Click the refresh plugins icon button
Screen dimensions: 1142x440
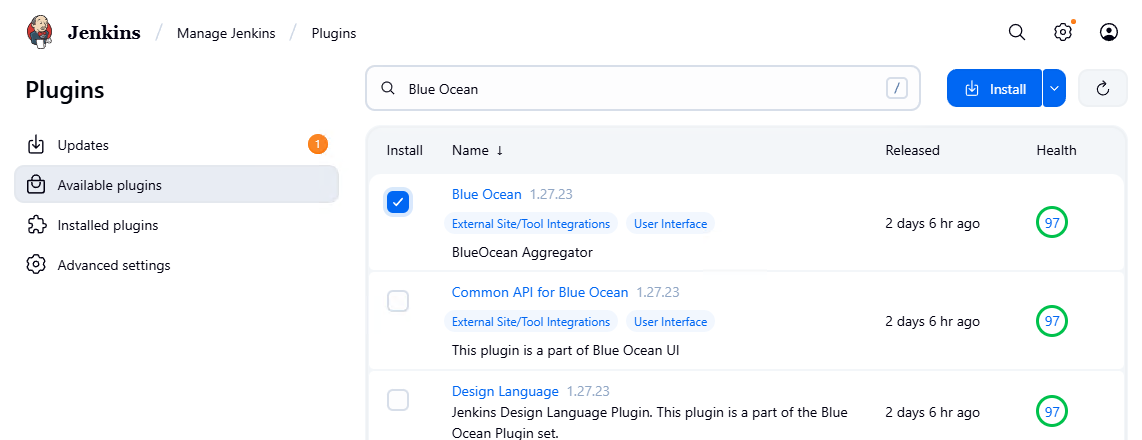click(x=1104, y=88)
